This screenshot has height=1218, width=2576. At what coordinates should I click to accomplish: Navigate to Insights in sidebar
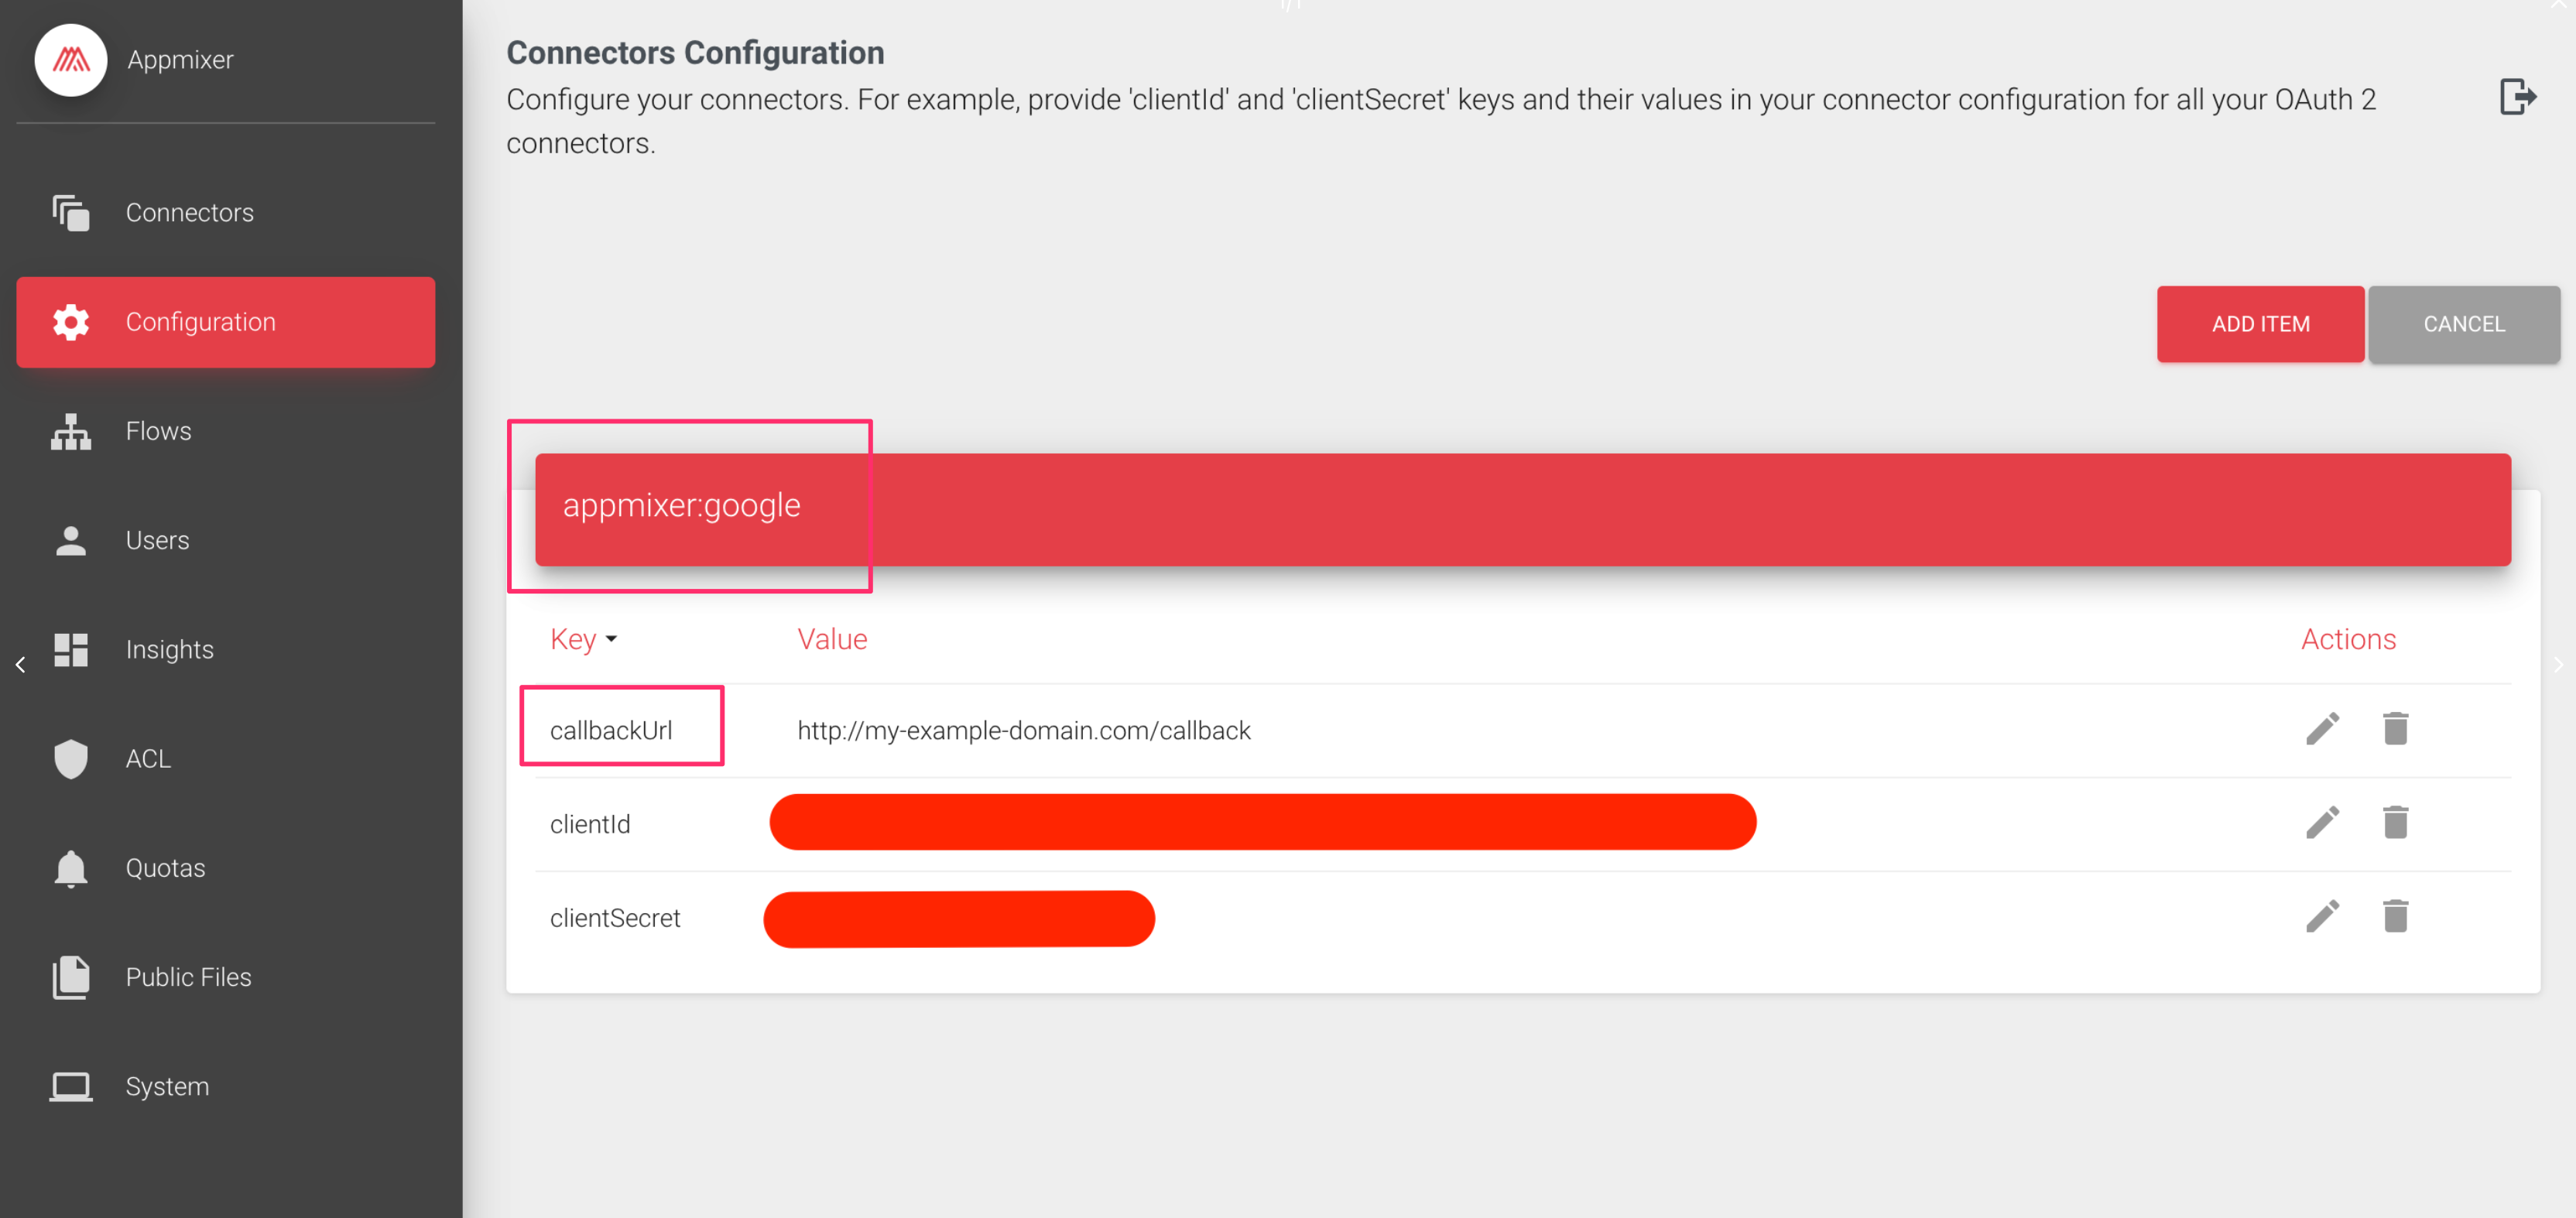click(x=169, y=650)
